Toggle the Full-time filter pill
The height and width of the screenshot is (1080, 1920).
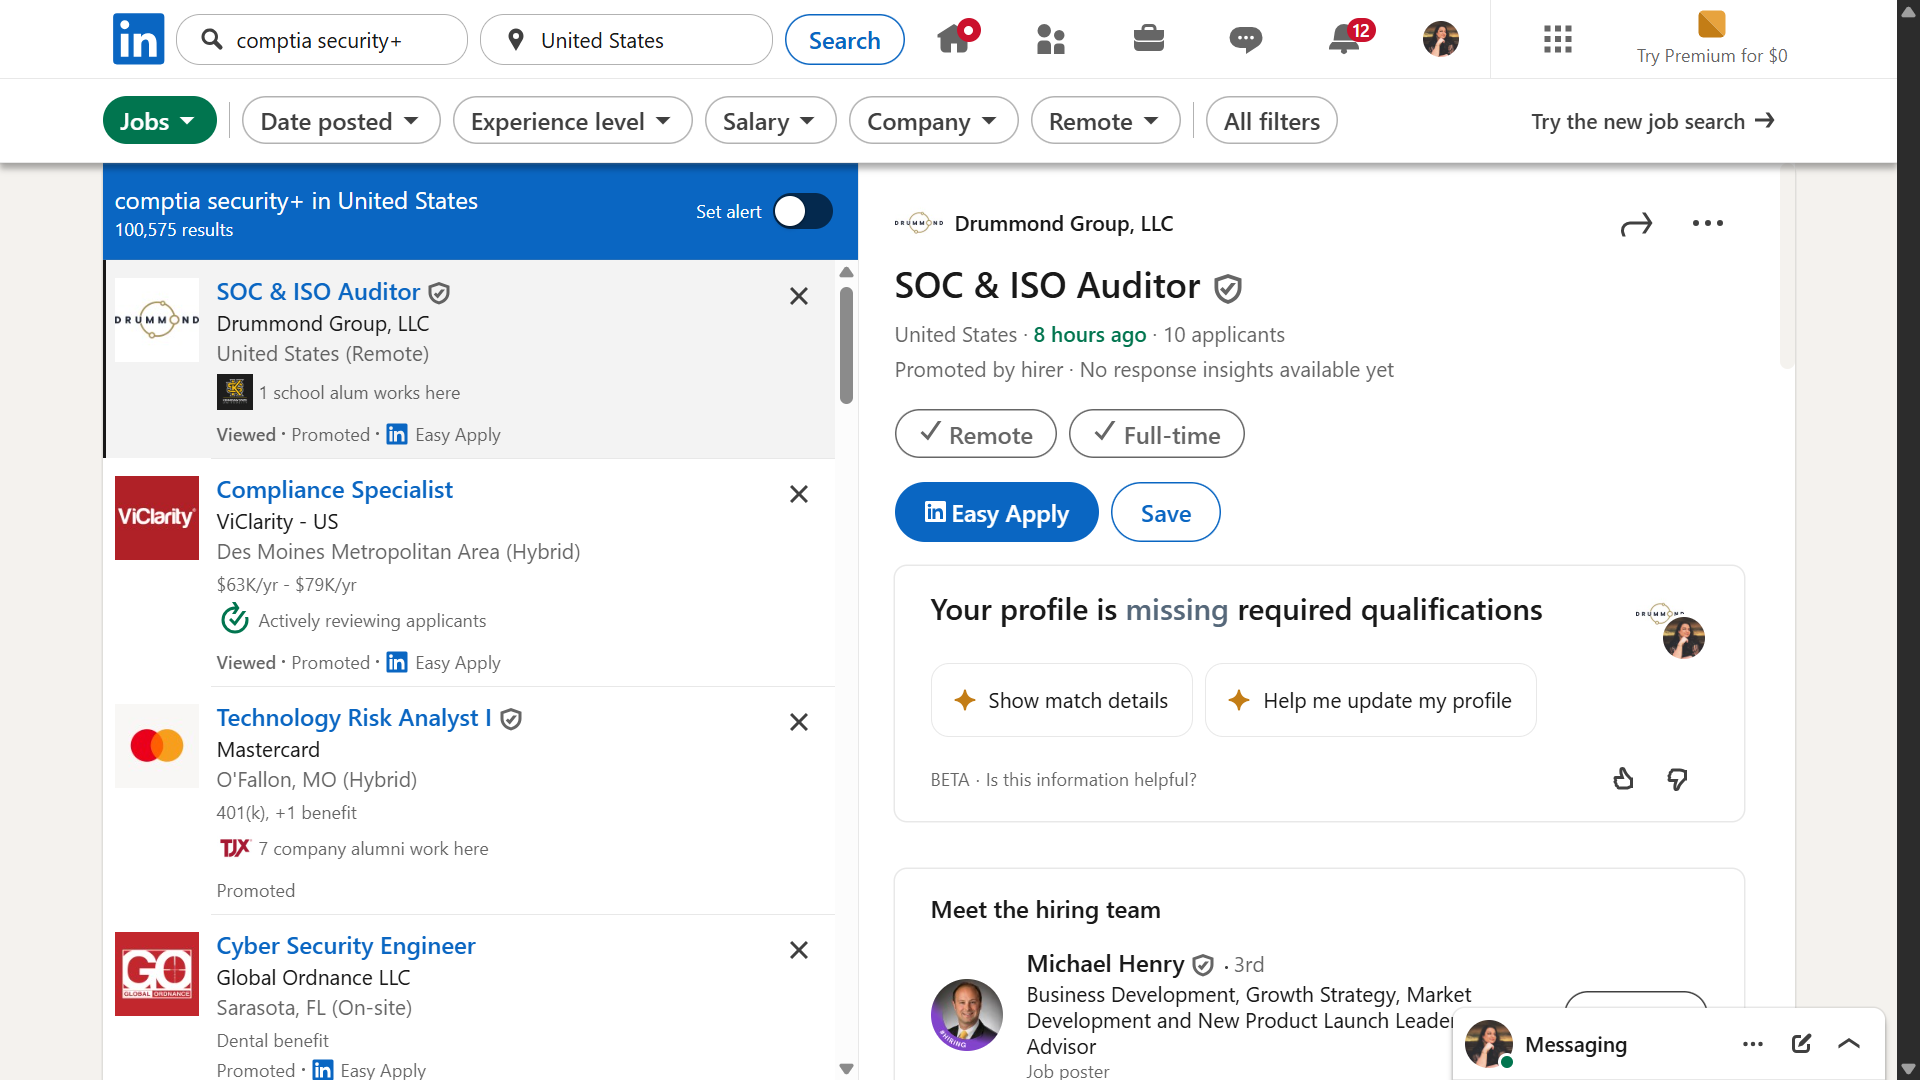tap(1156, 434)
